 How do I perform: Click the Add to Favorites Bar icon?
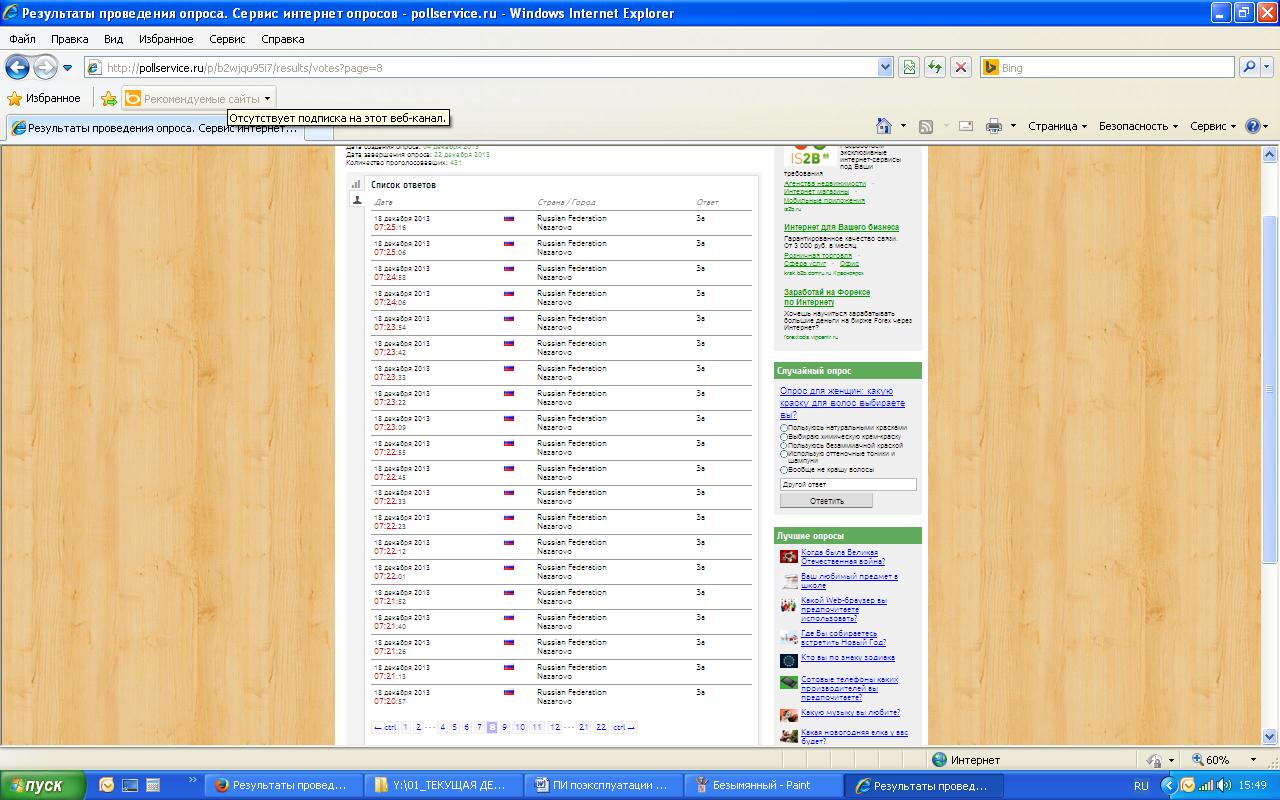108,98
